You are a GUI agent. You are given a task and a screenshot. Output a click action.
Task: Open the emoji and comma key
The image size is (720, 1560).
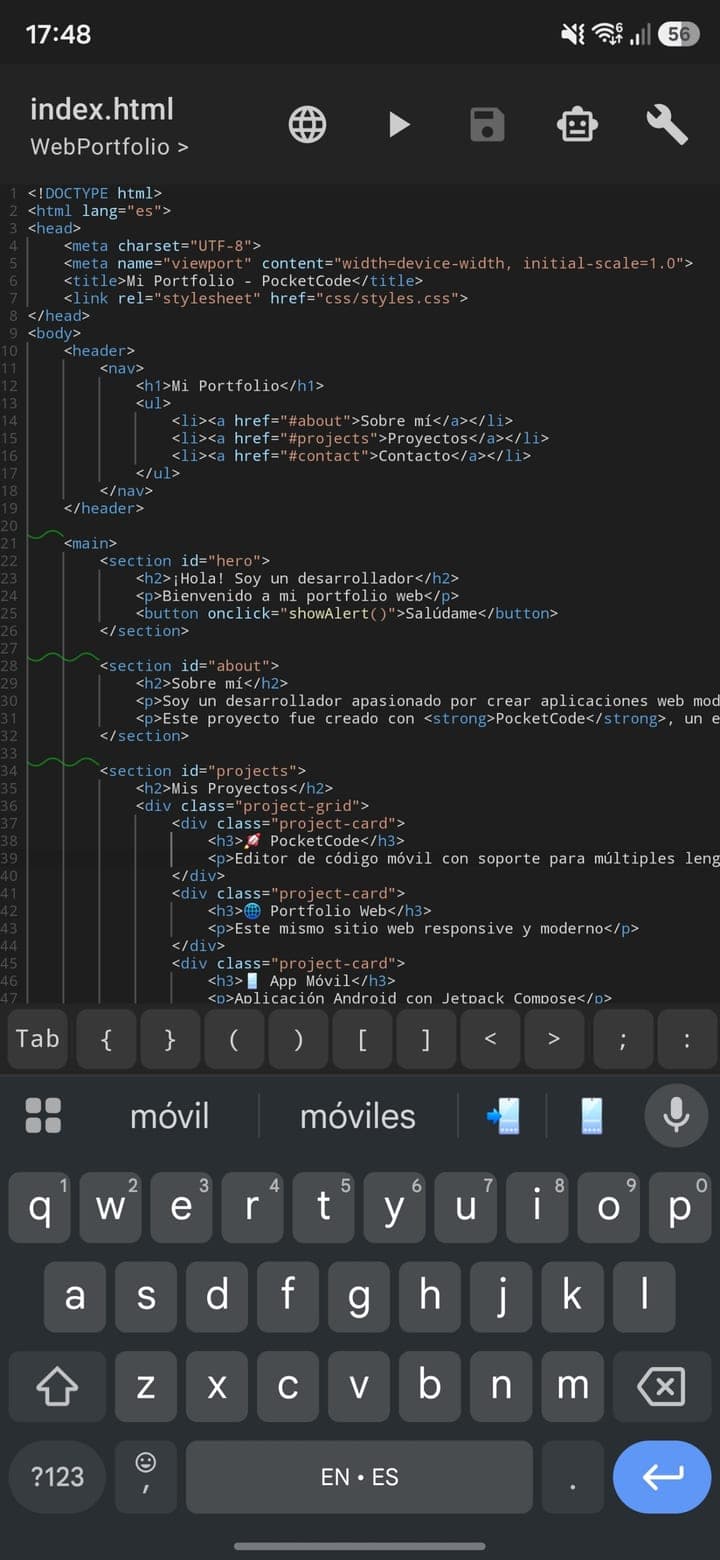(x=146, y=1476)
